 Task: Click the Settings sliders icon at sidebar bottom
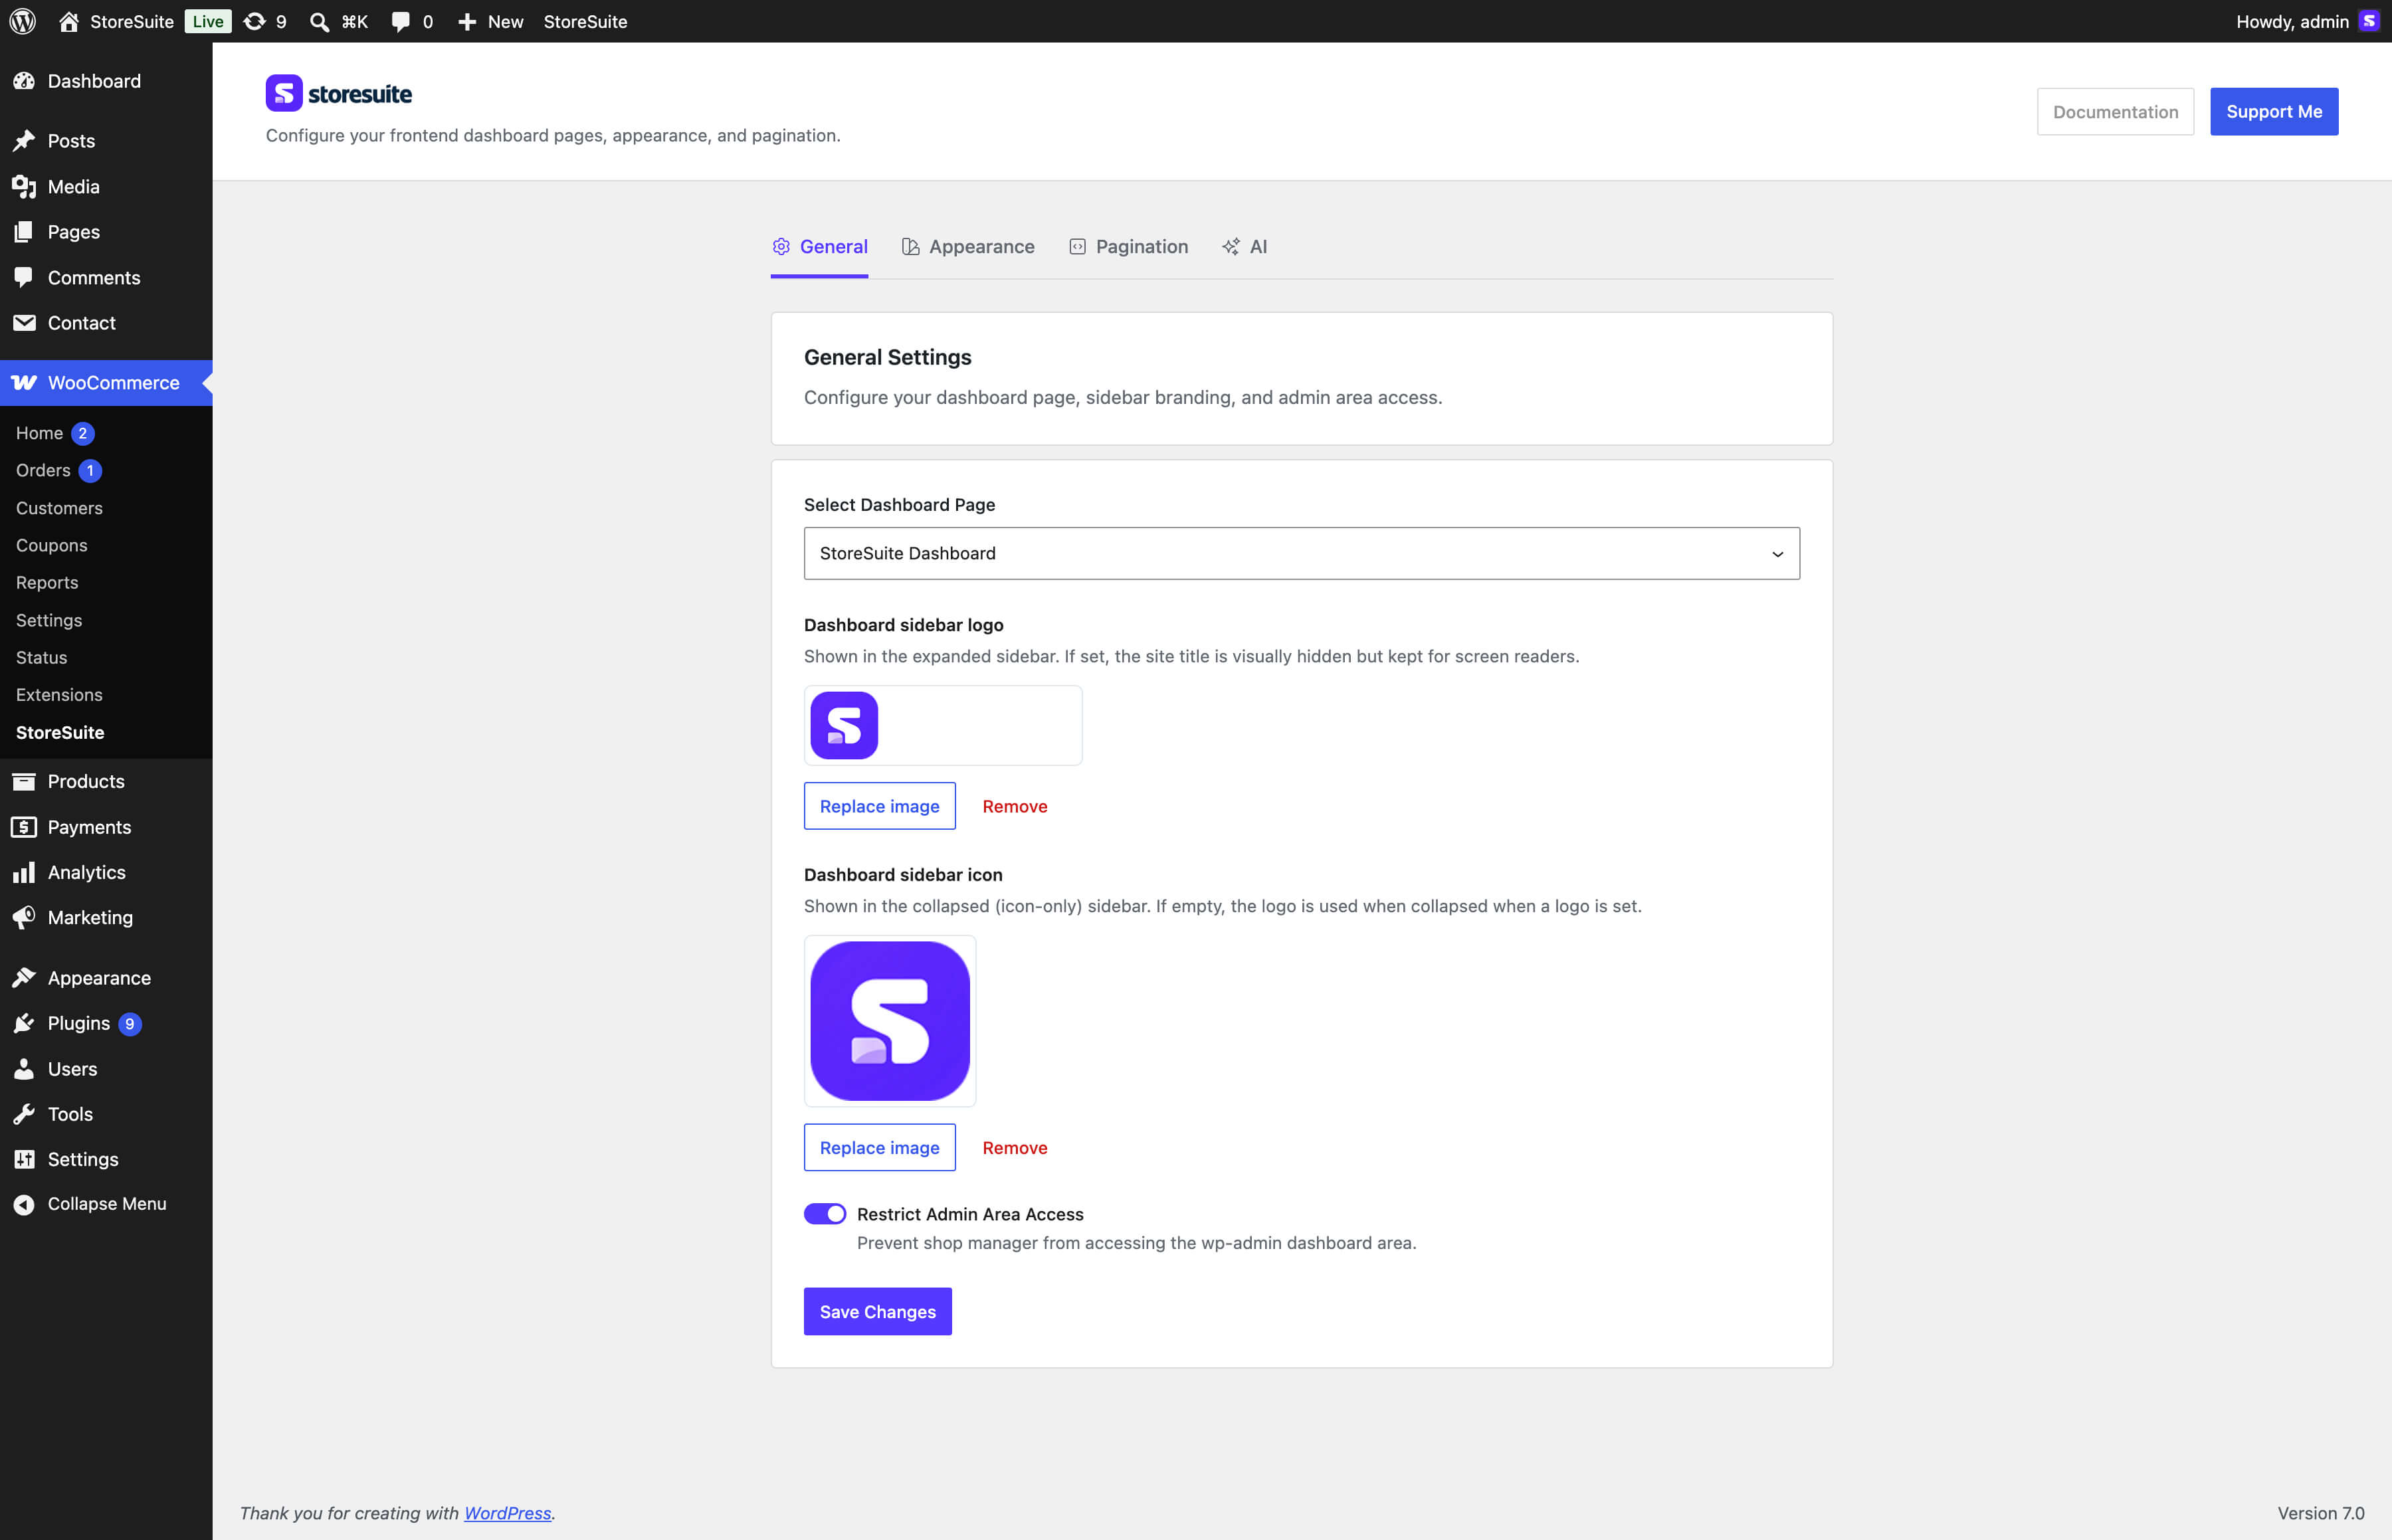(x=24, y=1159)
